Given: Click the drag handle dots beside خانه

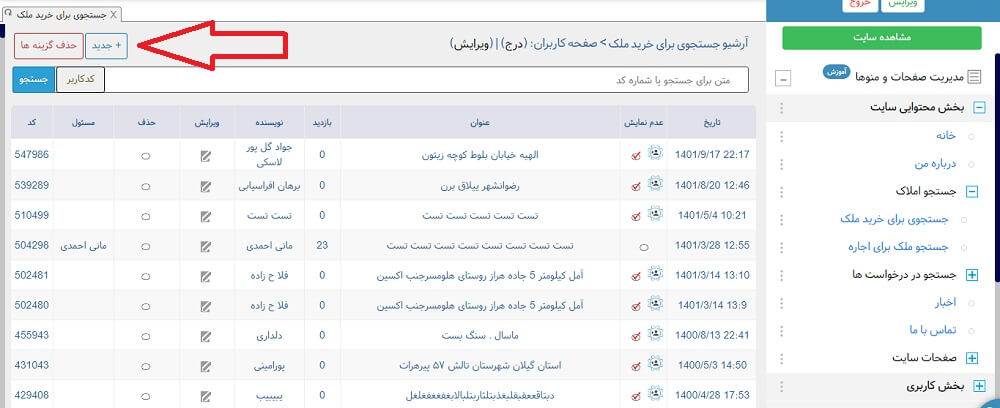Looking at the screenshot, I should pos(781,136).
